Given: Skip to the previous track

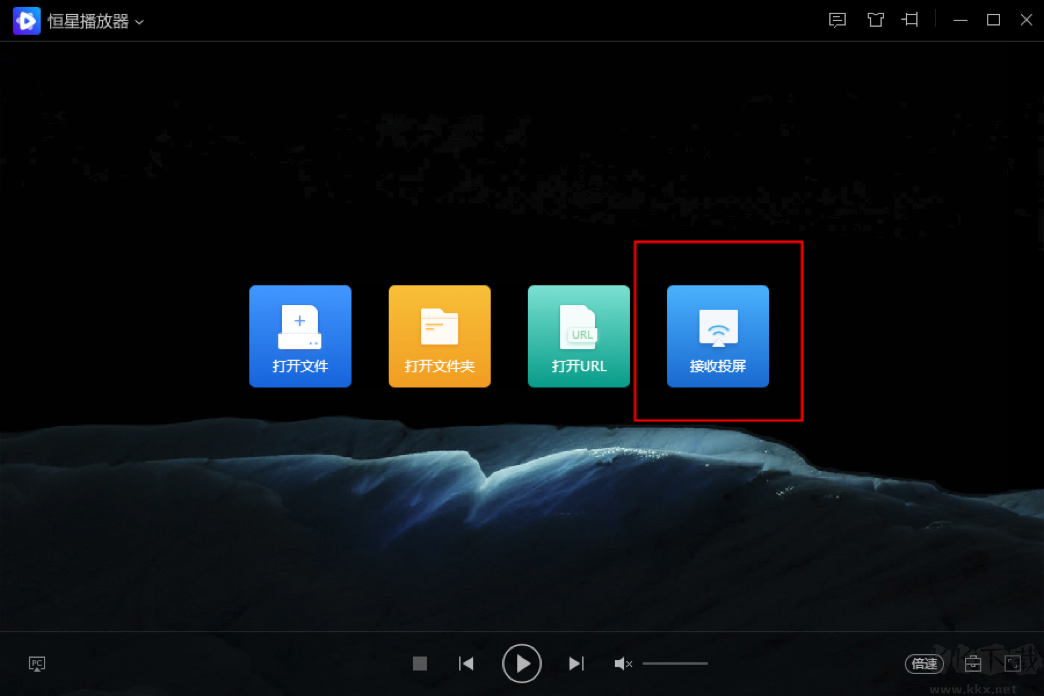Looking at the screenshot, I should click(466, 663).
